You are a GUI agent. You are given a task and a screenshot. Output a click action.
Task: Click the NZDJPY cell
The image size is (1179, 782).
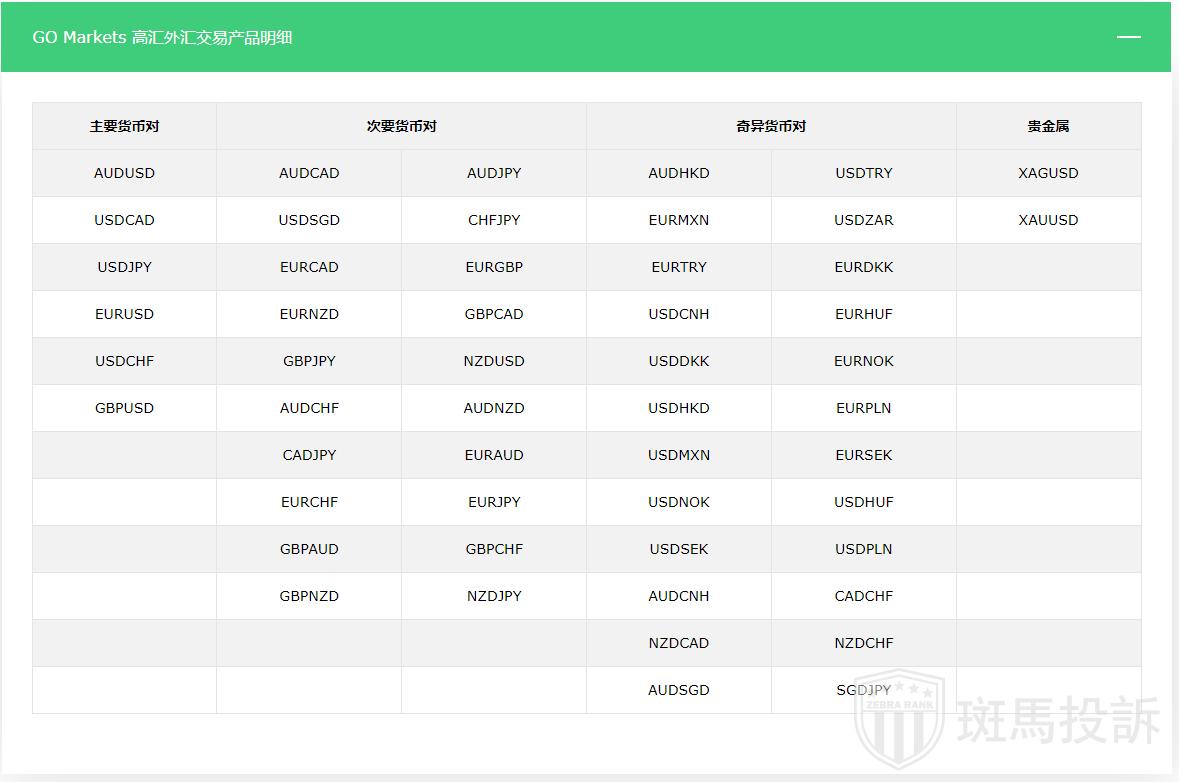494,596
